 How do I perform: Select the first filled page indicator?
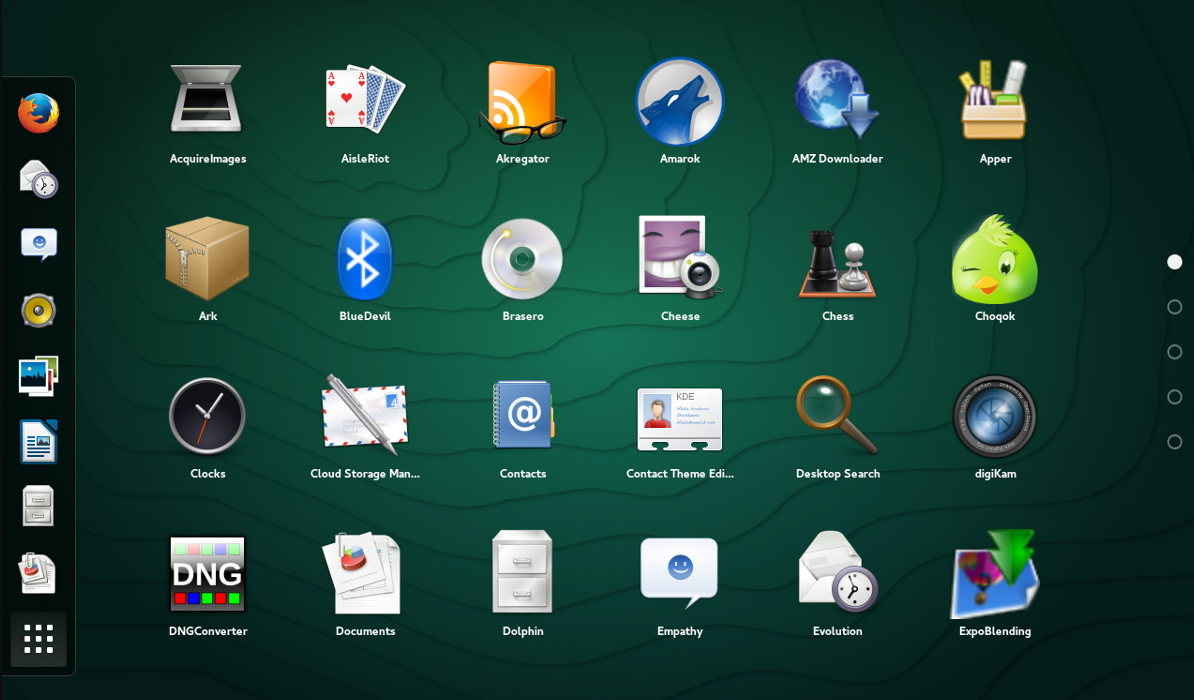(x=1174, y=262)
